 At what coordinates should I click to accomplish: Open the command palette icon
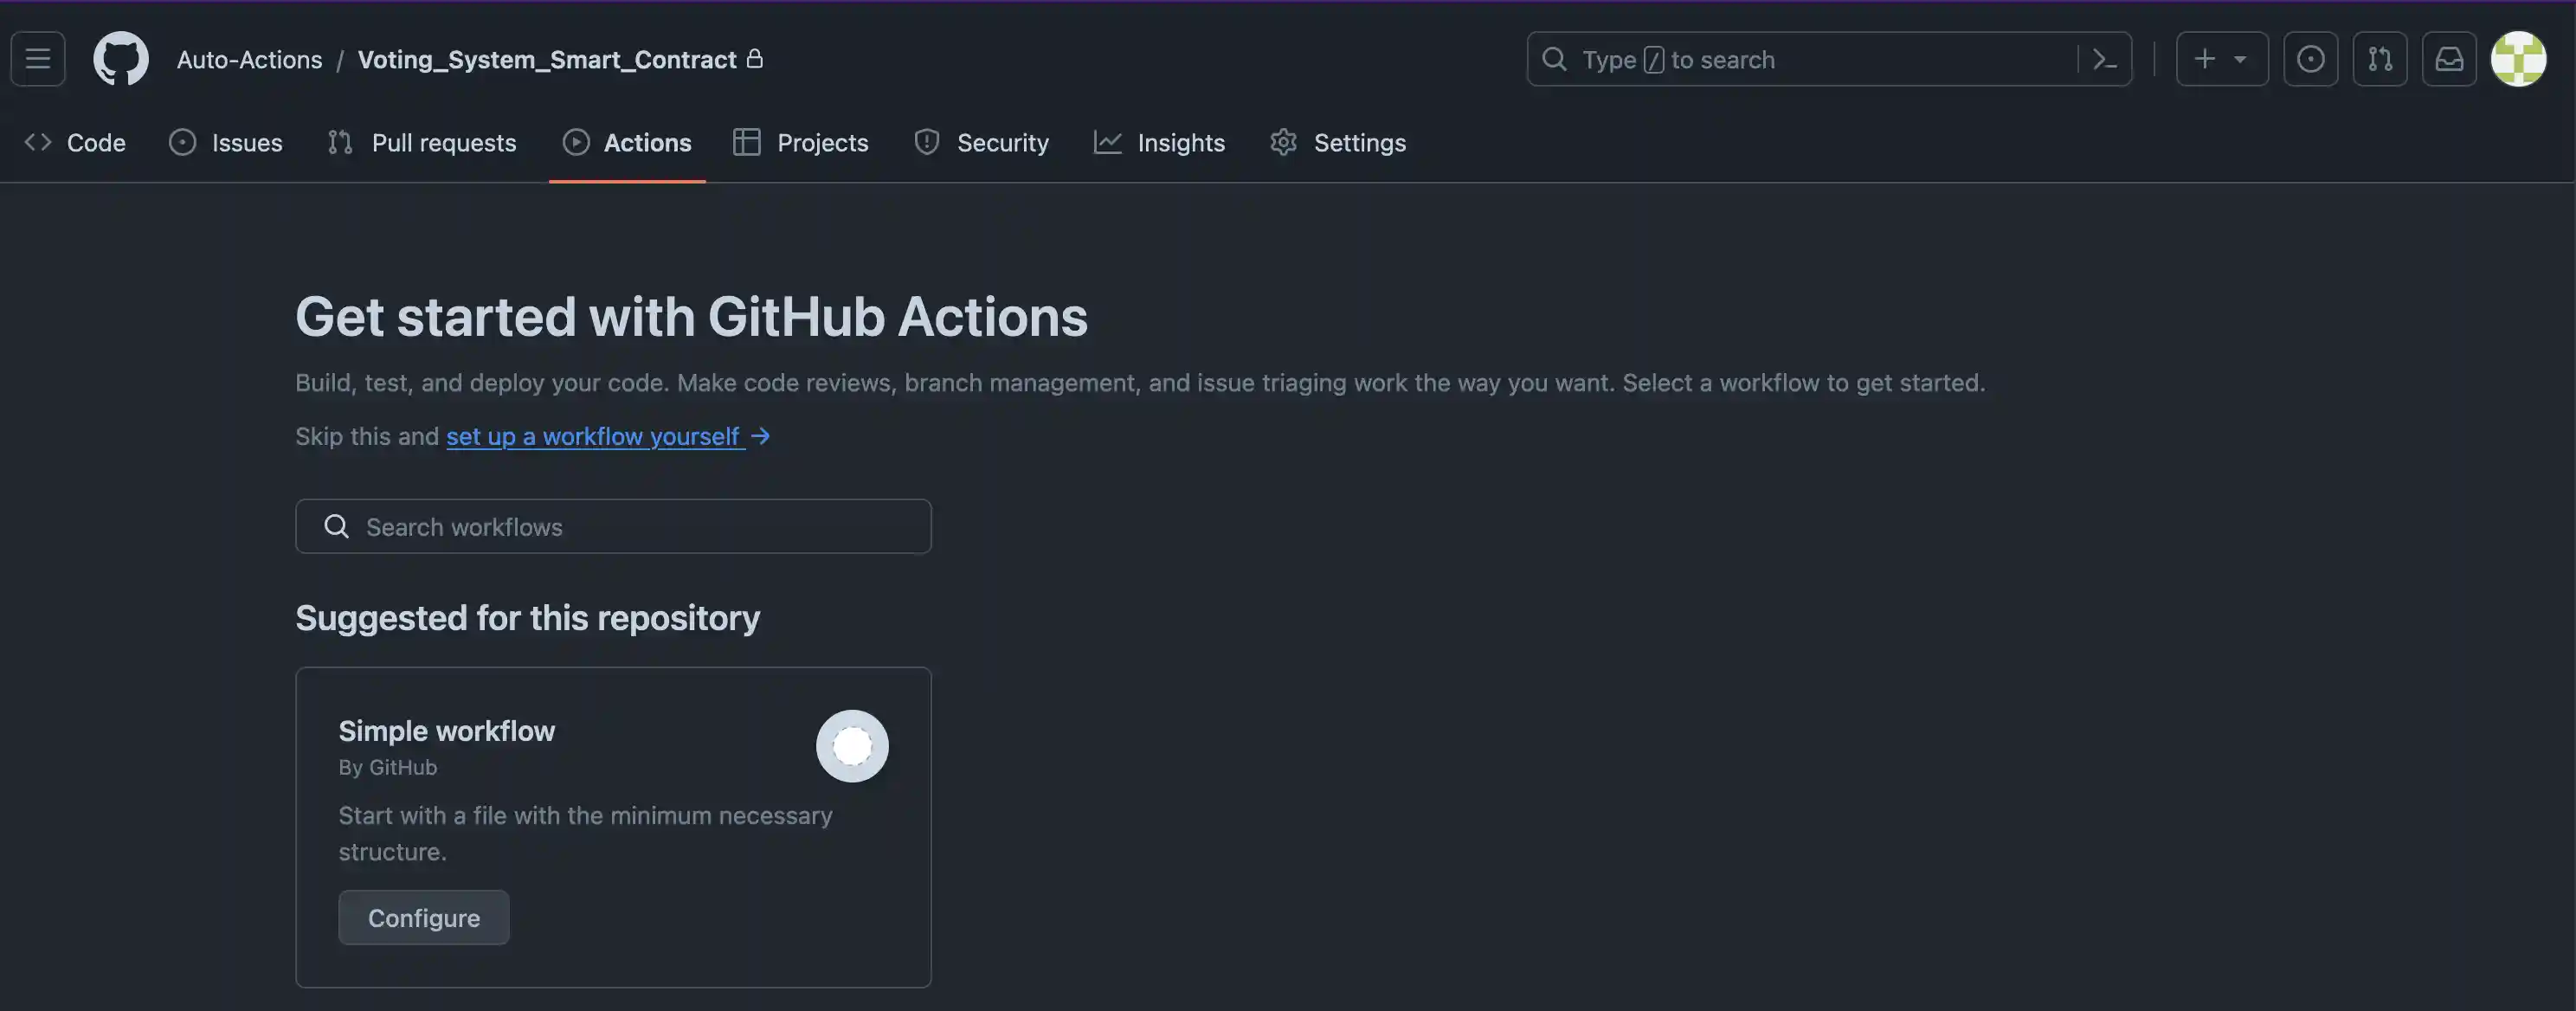(x=2104, y=59)
